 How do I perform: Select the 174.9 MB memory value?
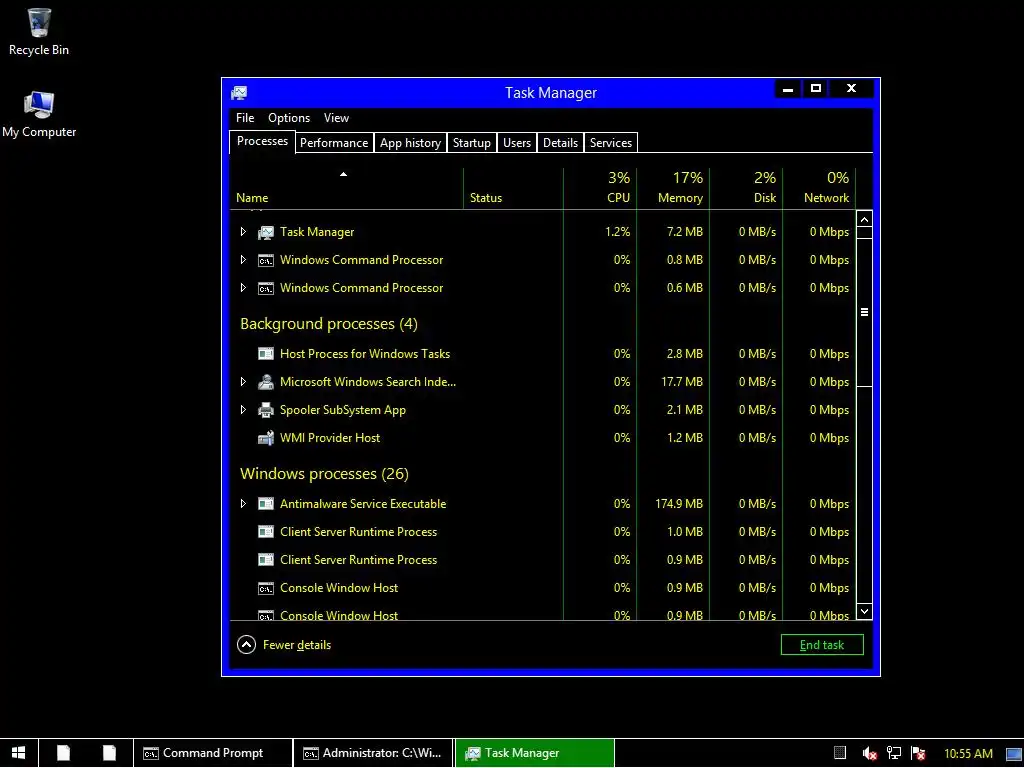[679, 504]
